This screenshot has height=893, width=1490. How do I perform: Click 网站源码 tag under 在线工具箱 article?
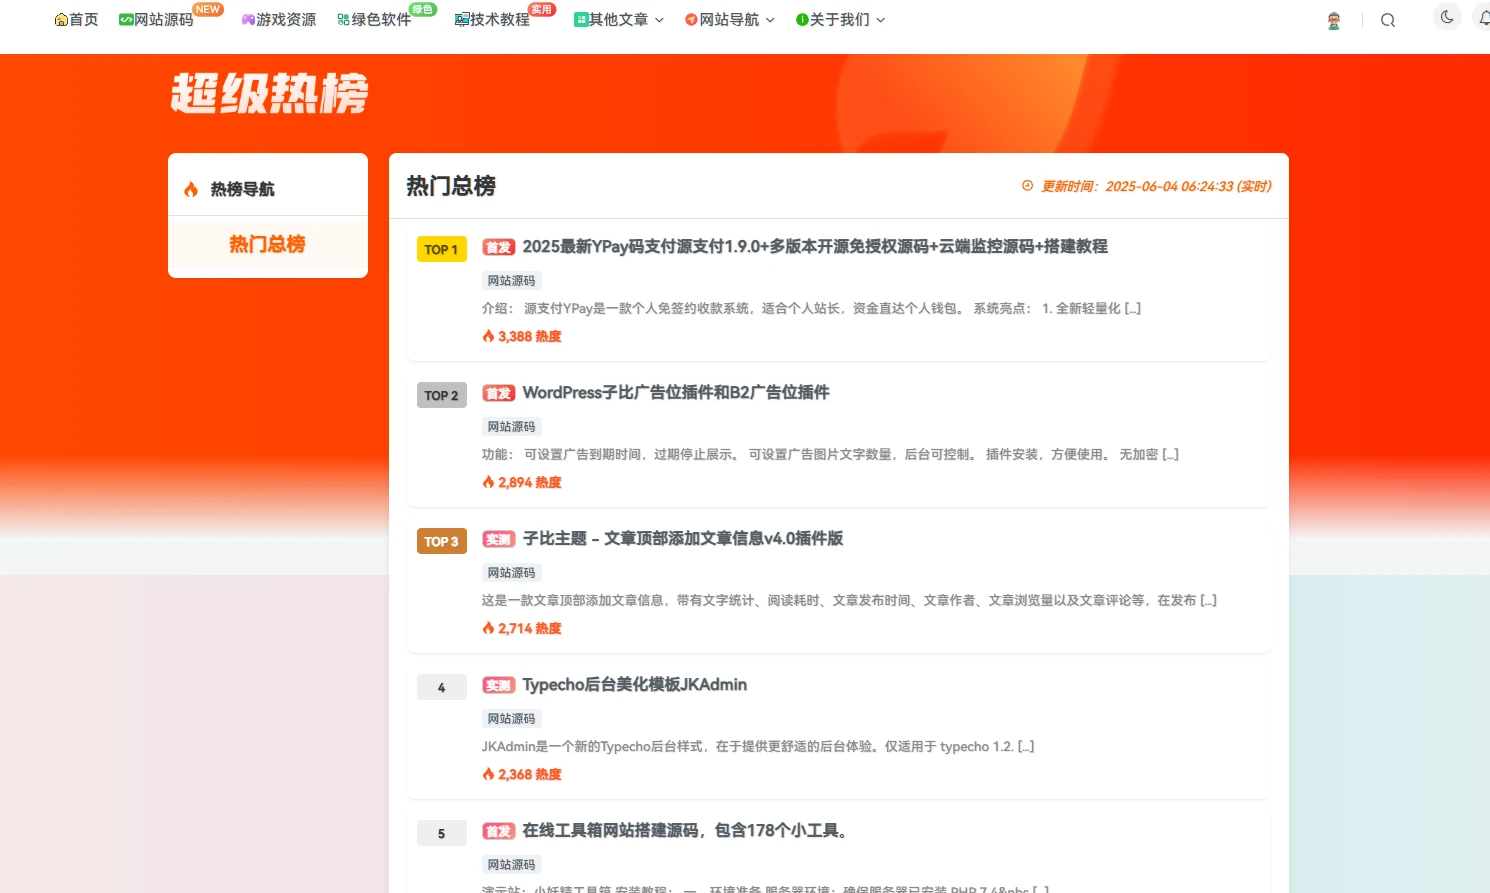512,865
